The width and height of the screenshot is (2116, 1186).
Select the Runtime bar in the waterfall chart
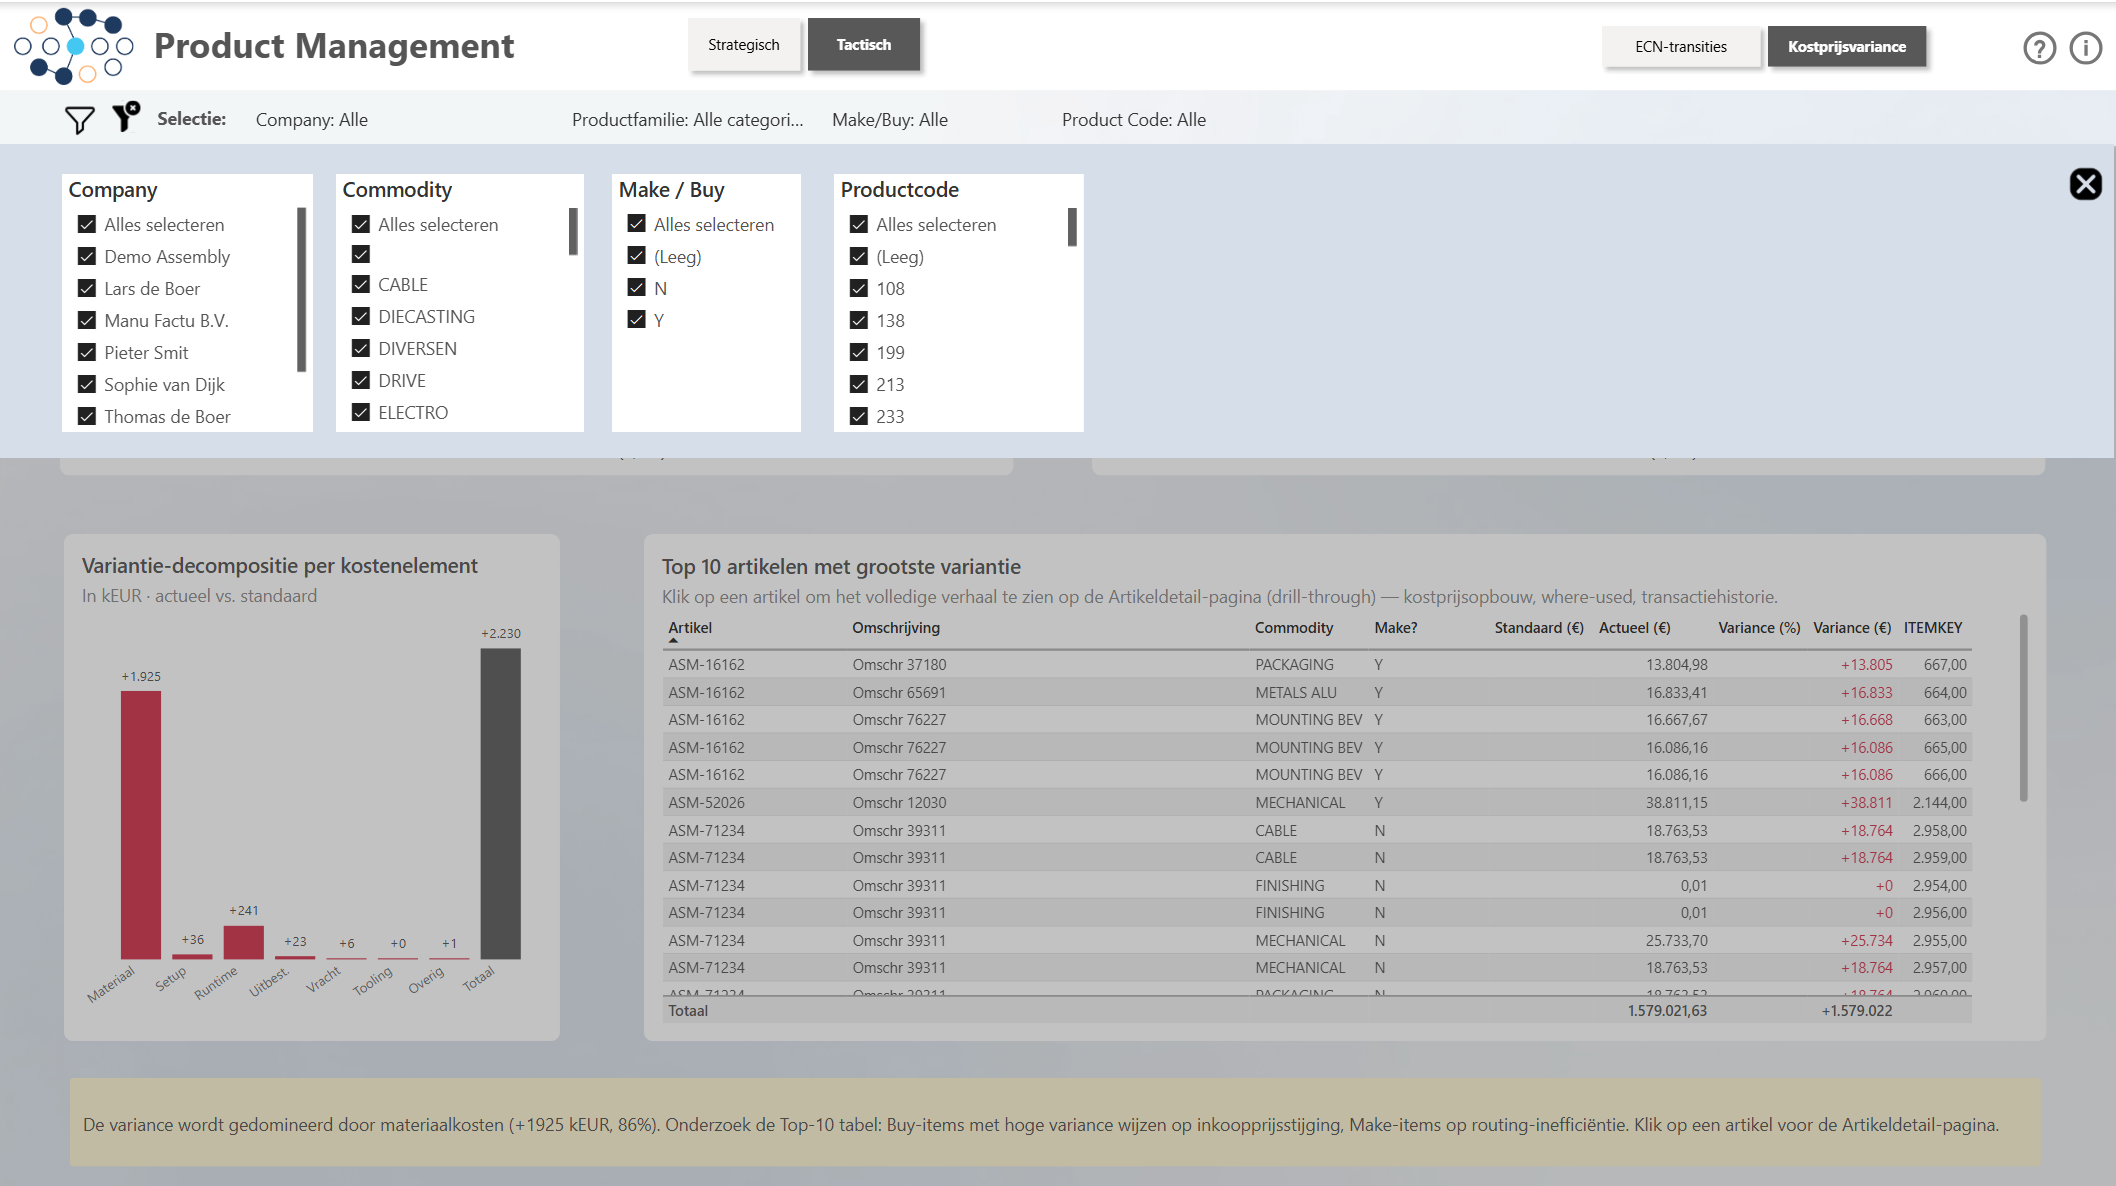coord(244,942)
